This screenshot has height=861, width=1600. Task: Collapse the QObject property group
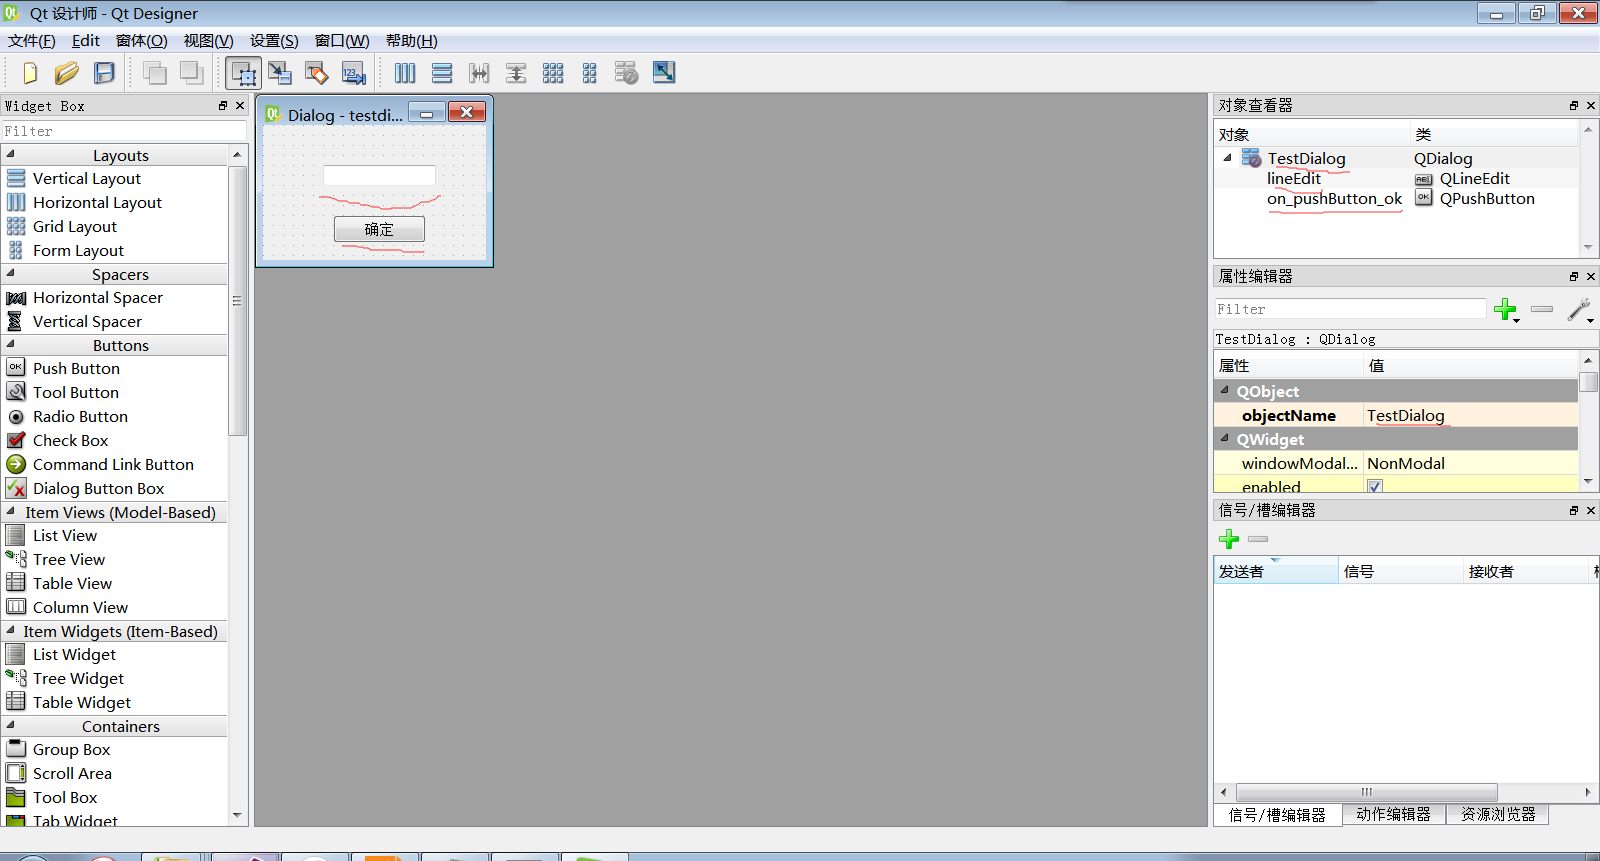pos(1225,391)
